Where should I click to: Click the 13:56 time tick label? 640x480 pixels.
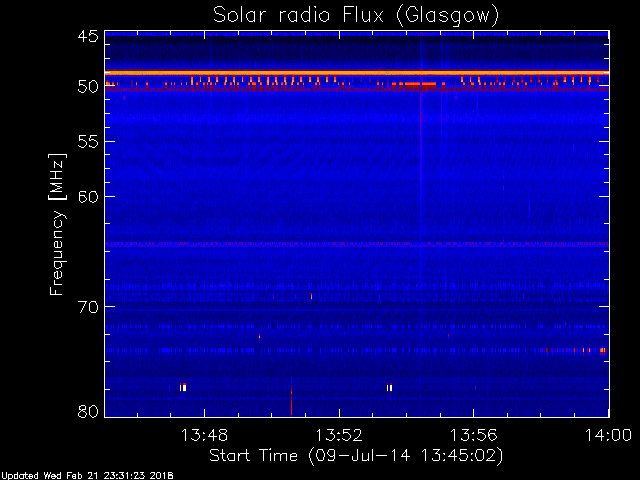tap(473, 436)
